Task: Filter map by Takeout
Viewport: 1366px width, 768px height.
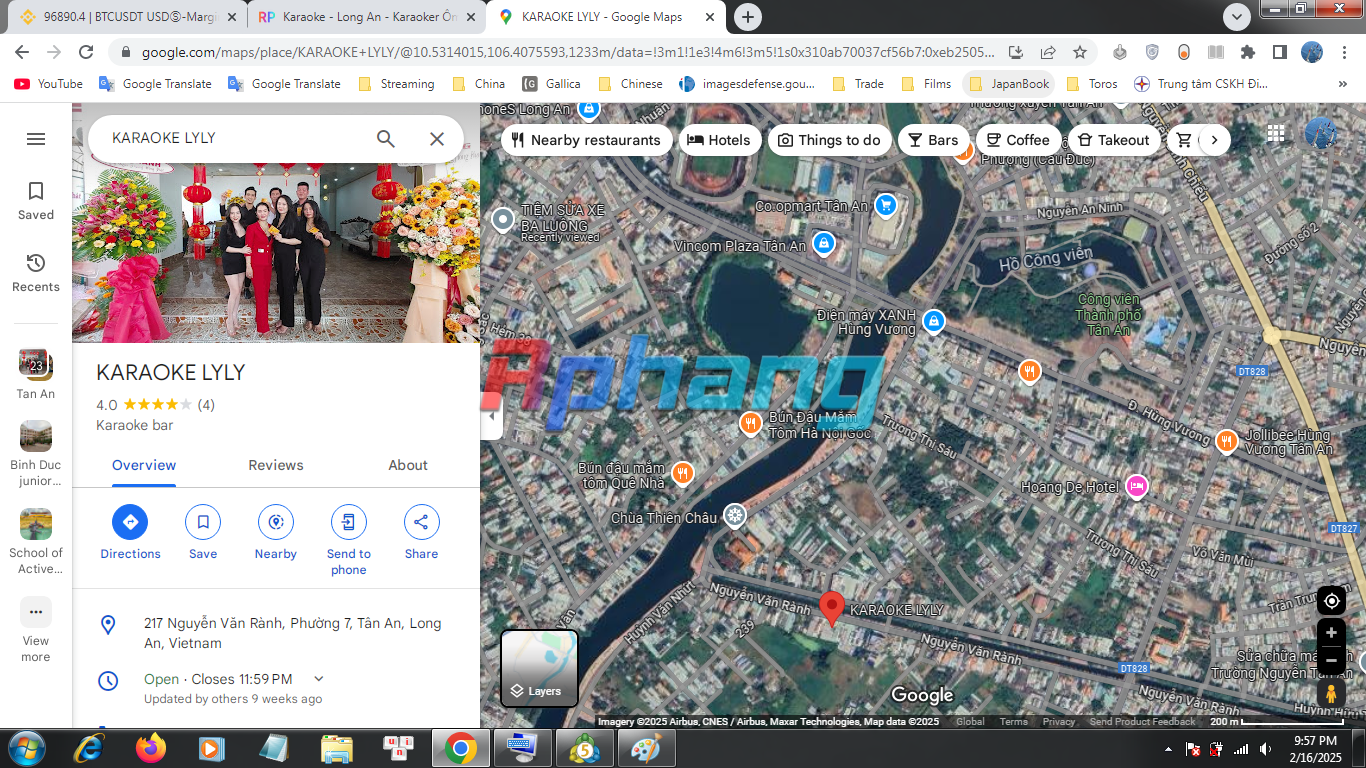Action: pyautogui.click(x=1114, y=140)
